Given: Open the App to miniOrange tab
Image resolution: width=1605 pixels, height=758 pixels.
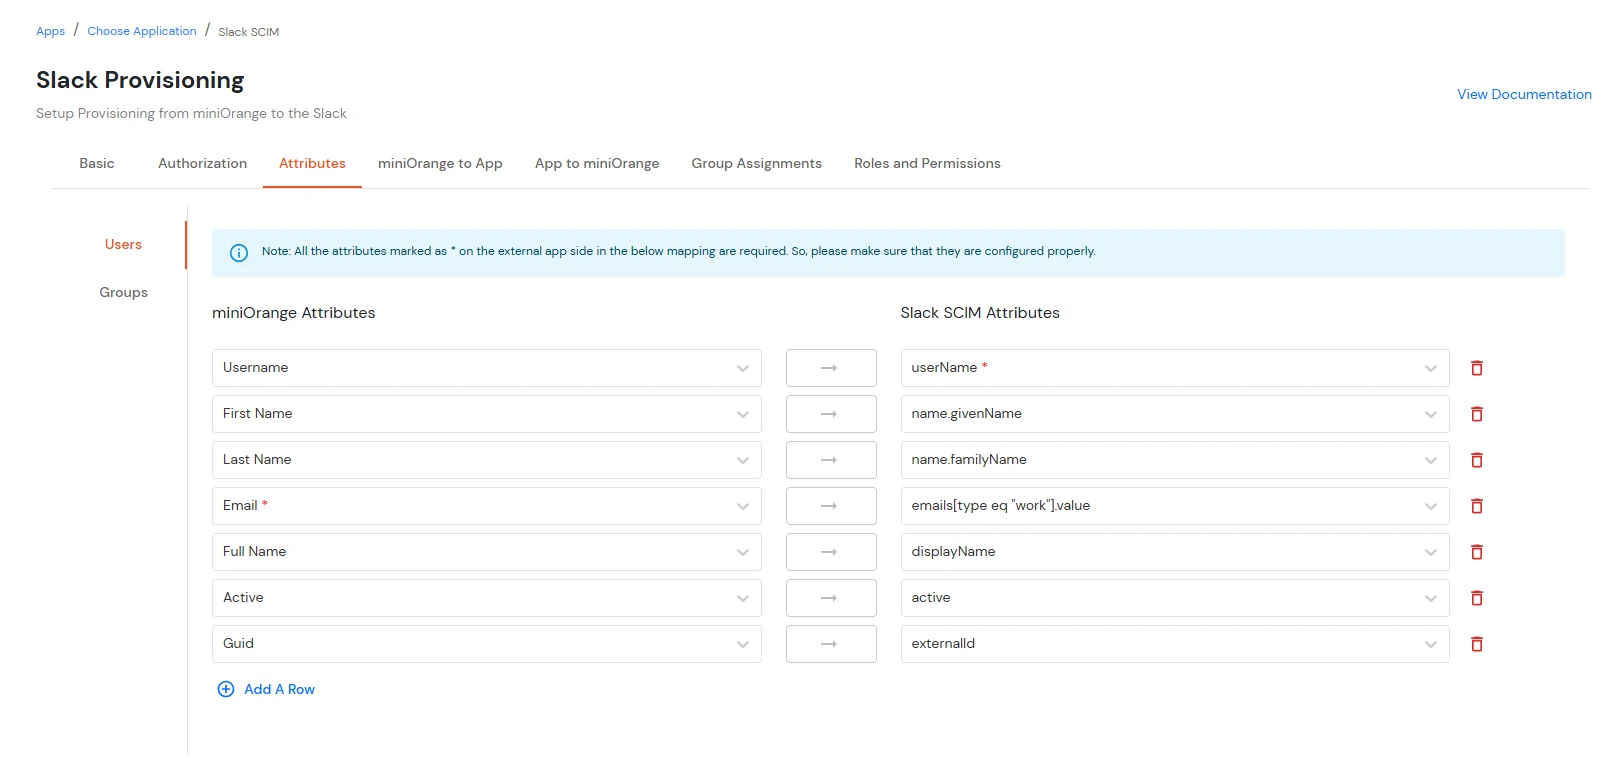Looking at the screenshot, I should coord(597,163).
